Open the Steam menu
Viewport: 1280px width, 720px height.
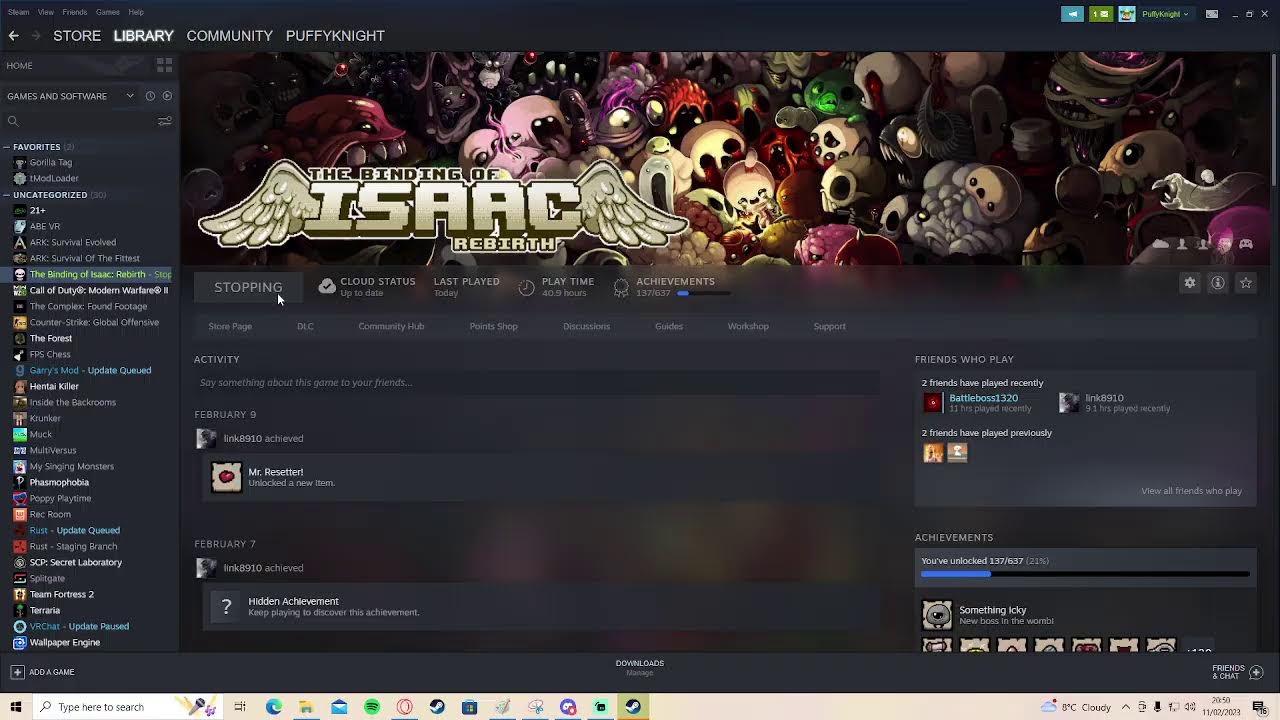coord(18,12)
